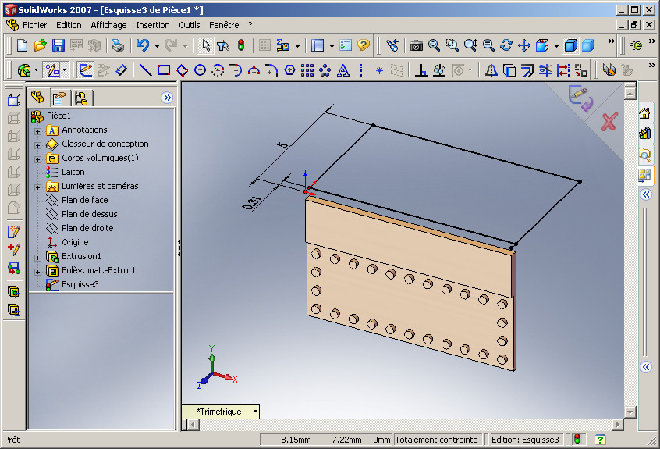Viewport: 660px width, 449px height.
Task: Open the task pane home icon
Action: coord(645,114)
